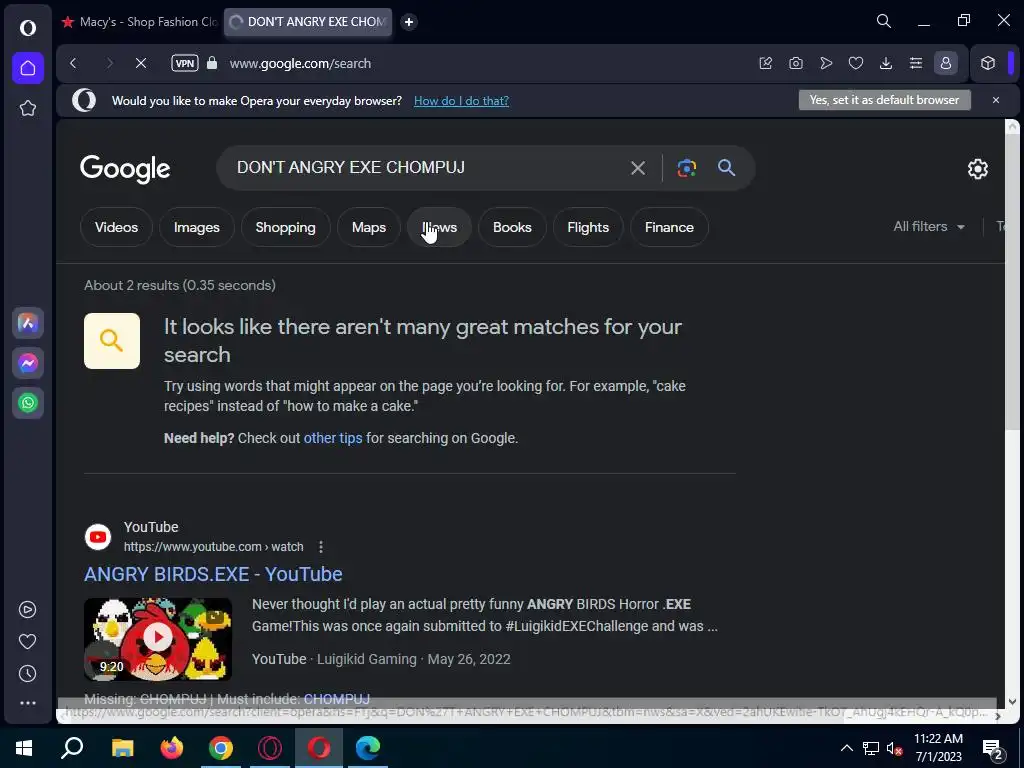The image size is (1024, 768).
Task: Open the My Flow send icon
Action: pos(826,63)
